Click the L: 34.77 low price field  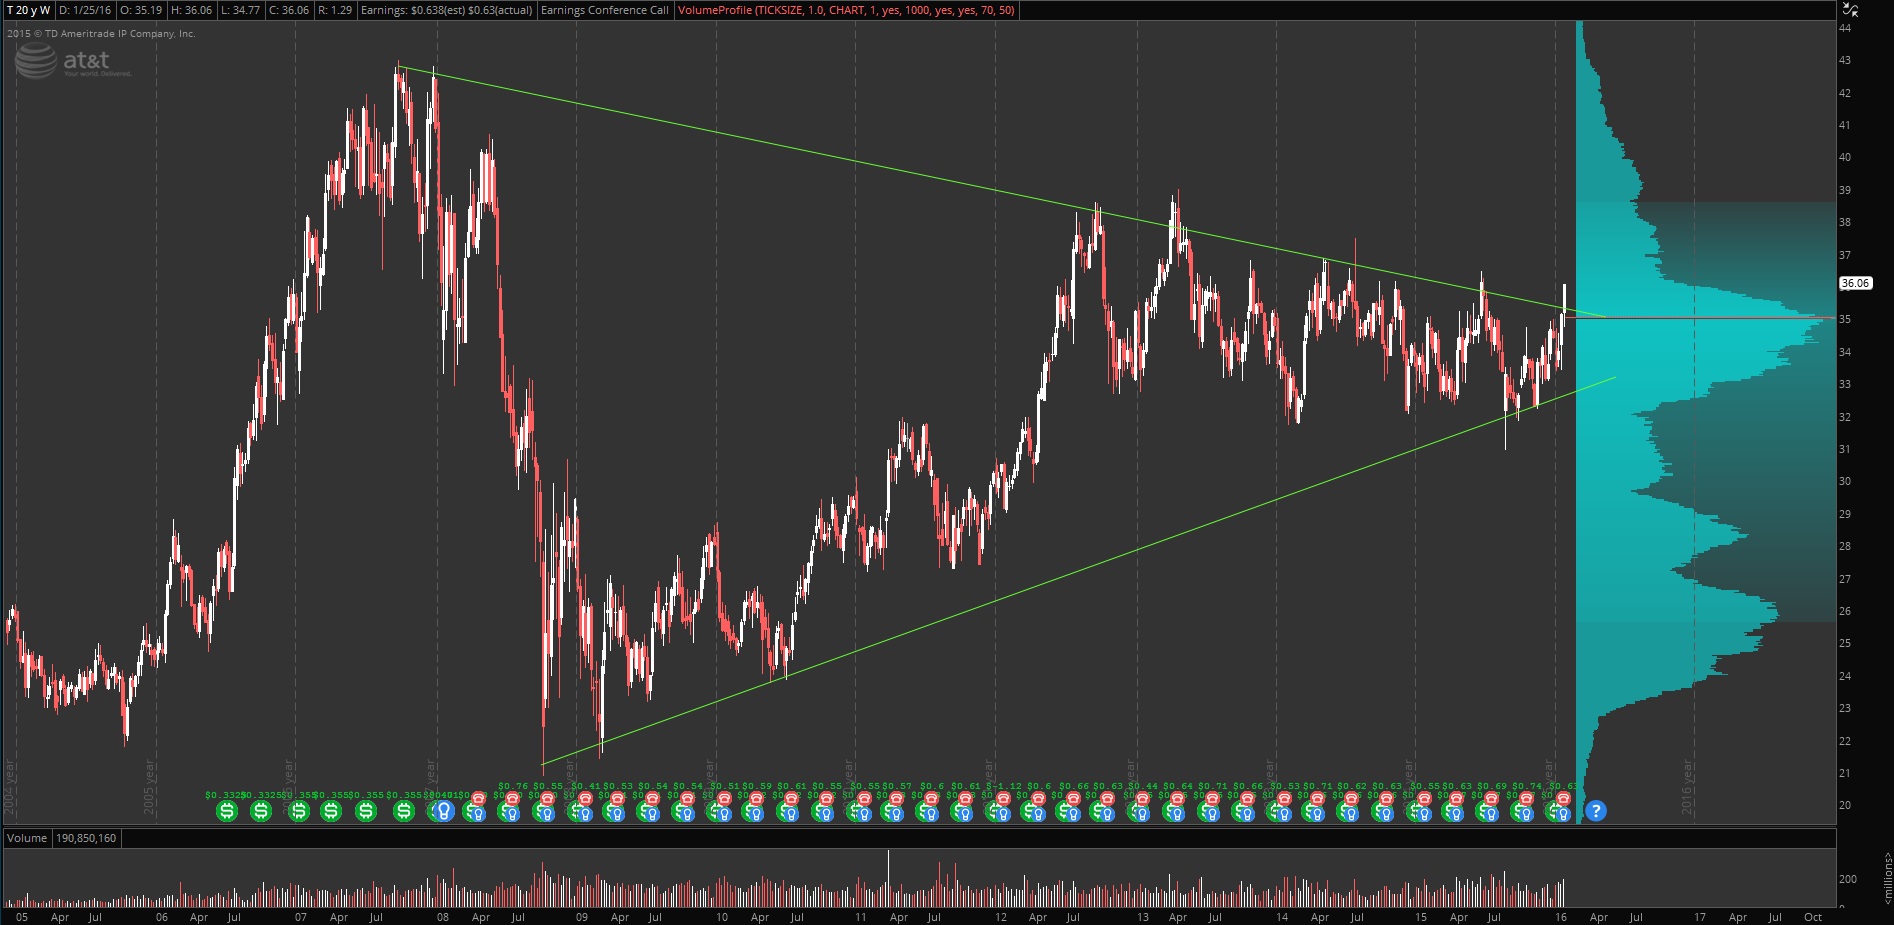coord(241,10)
